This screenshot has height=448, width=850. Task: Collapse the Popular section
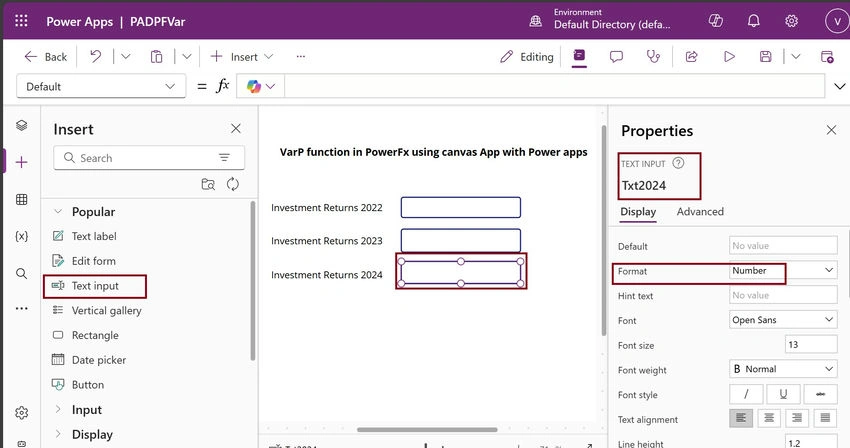click(x=58, y=212)
